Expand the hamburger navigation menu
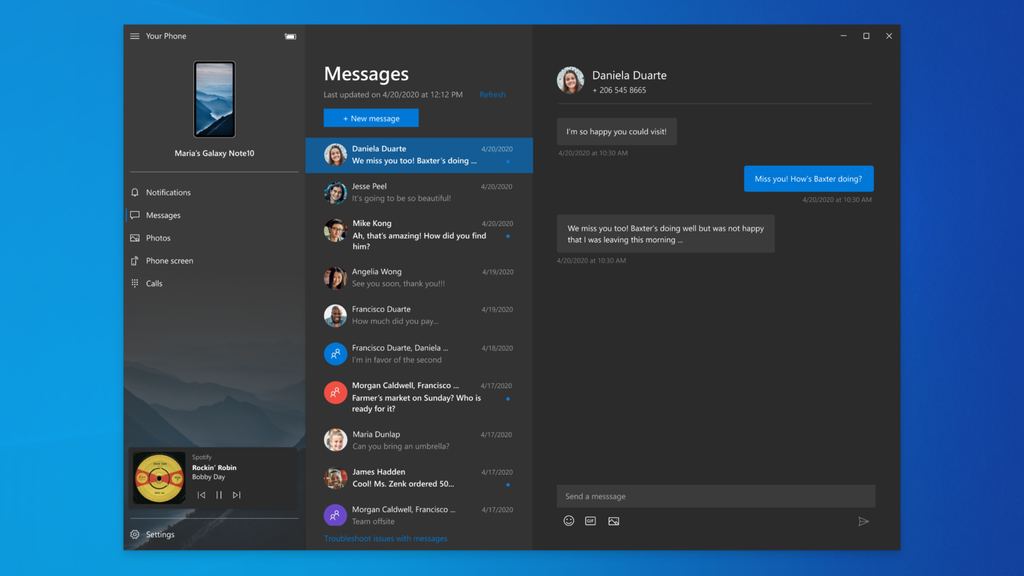The width and height of the screenshot is (1024, 576). 133,36
